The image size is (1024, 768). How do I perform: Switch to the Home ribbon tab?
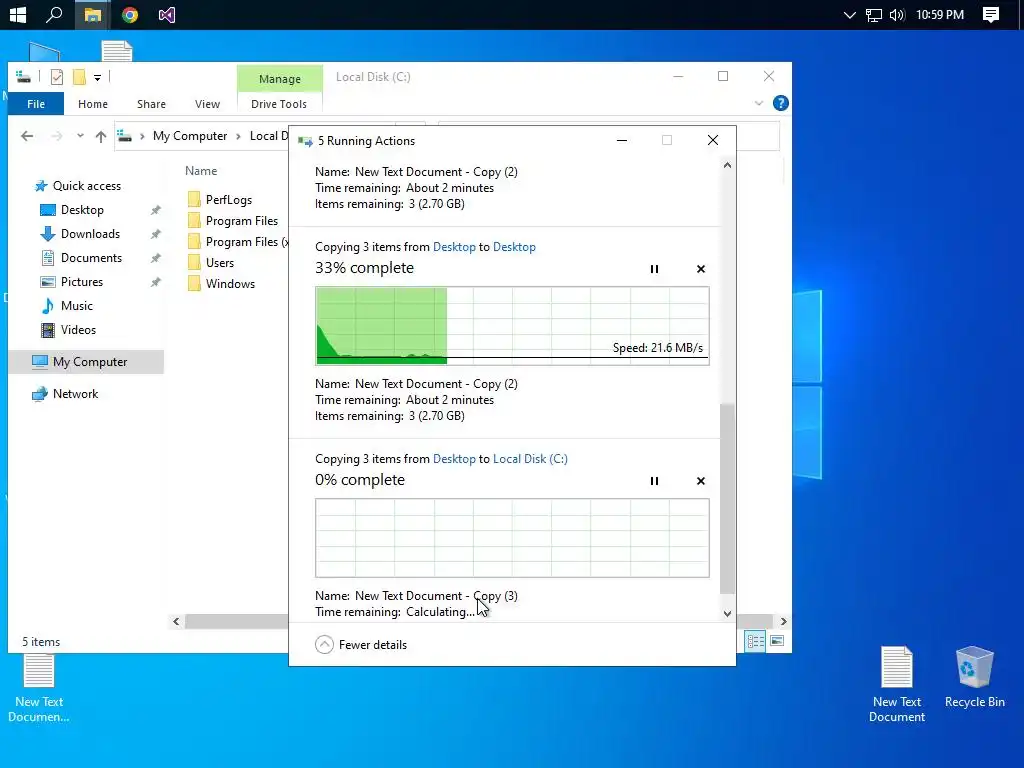(x=93, y=104)
